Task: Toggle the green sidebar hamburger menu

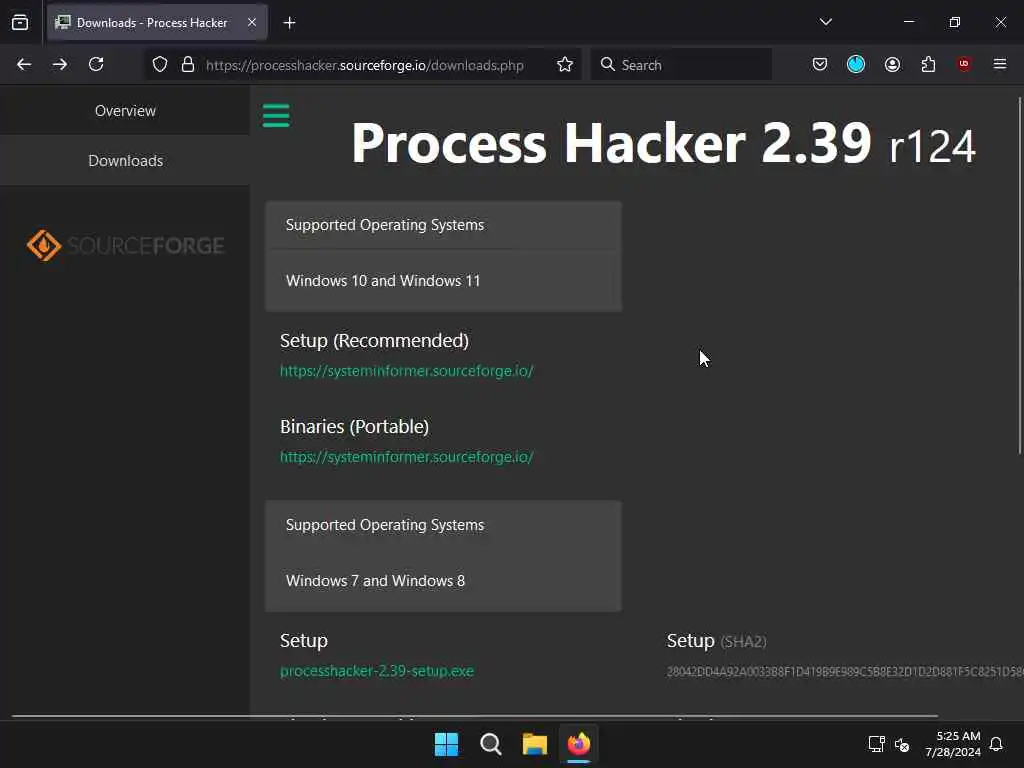Action: [x=276, y=116]
